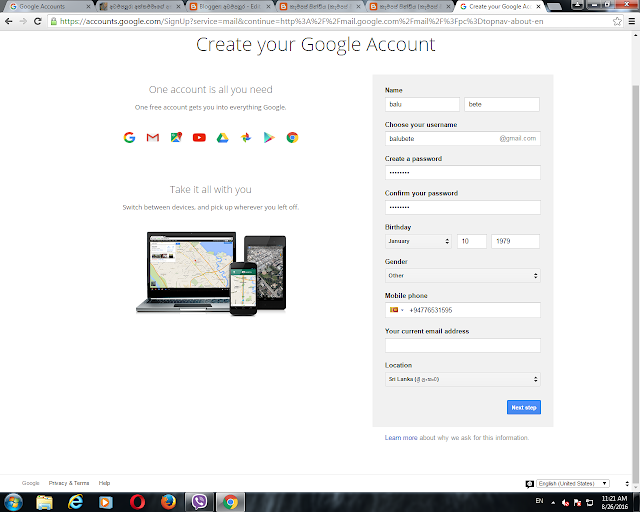Click the feedback icon beside language selector
Image resolution: width=640 pixels, height=512 pixels.
coord(529,484)
